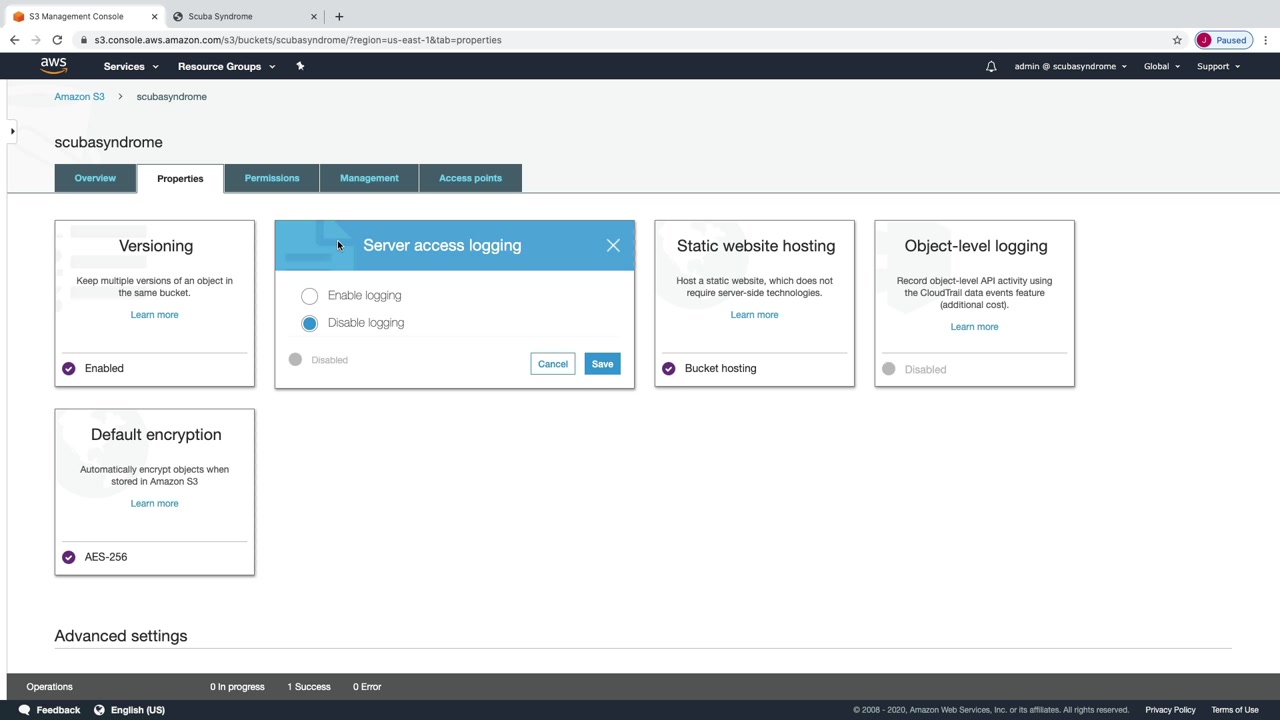Close the Server access logging panel

[613, 245]
